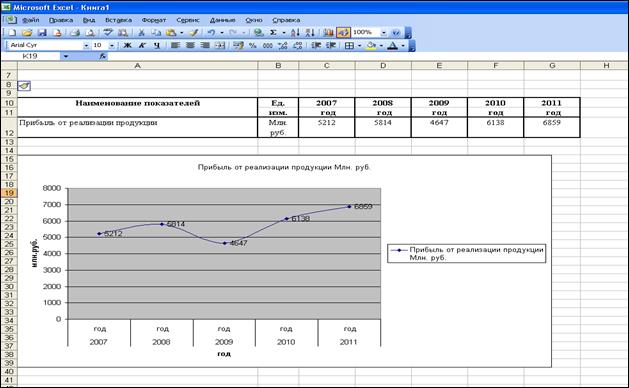This screenshot has height=388, width=629.
Task: Click the Format Painter brush icon
Action: (194, 33)
